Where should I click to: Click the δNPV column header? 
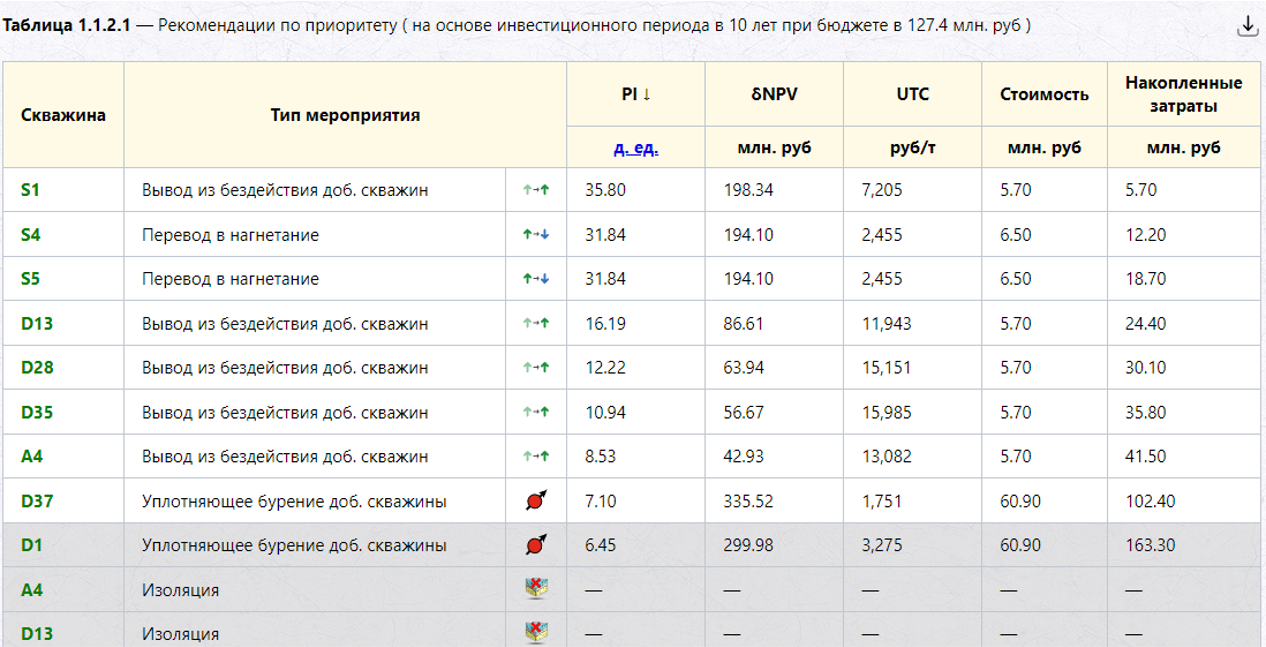(x=774, y=94)
